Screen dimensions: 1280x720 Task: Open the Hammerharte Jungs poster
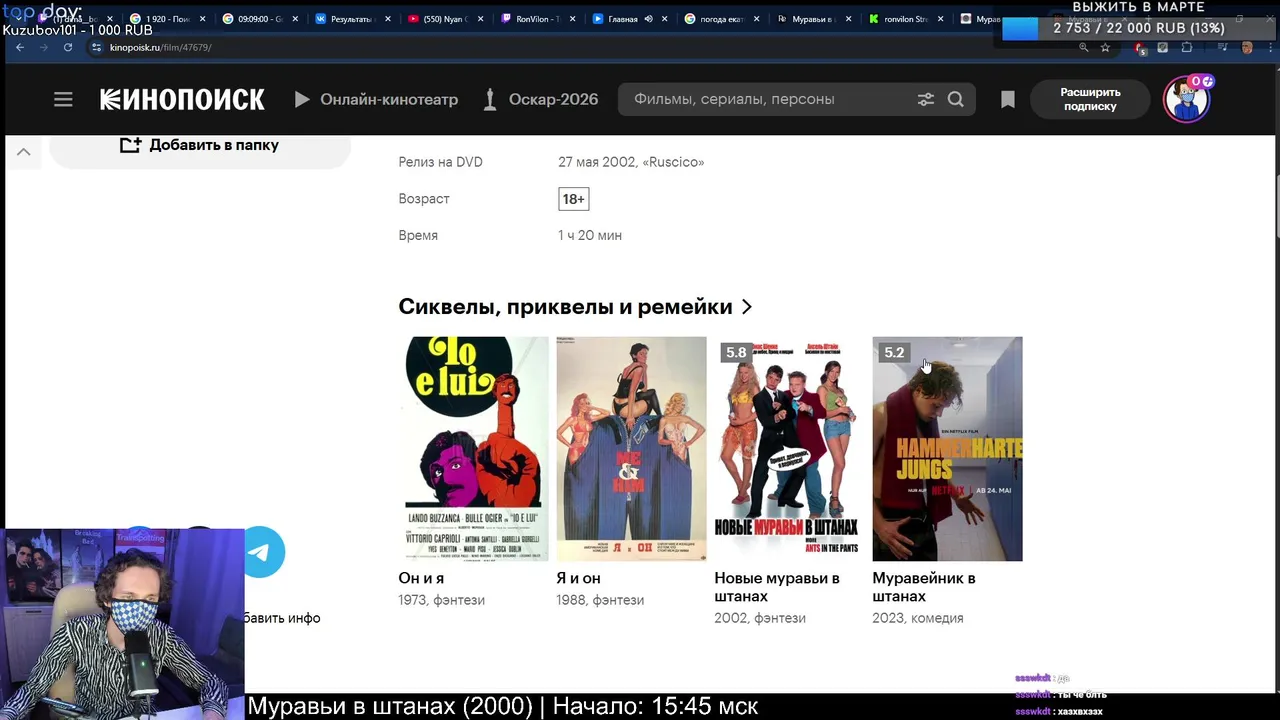click(x=947, y=448)
